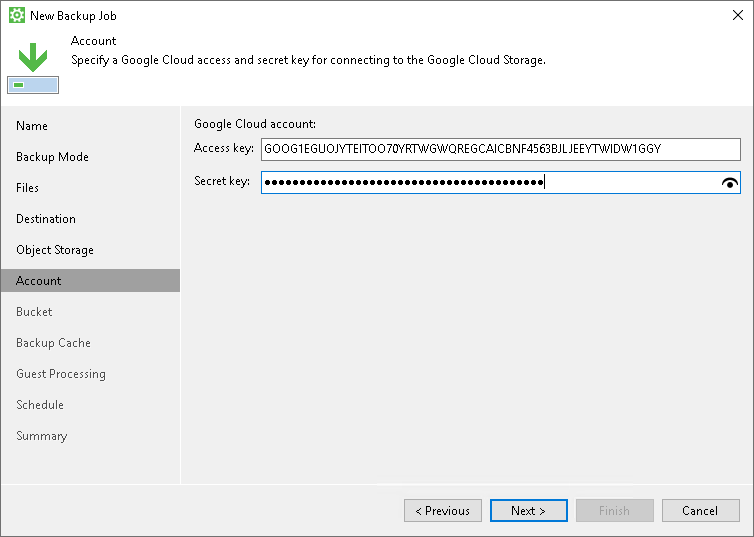
Task: Click the Veeam gear icon in the title bar
Action: pos(17,15)
